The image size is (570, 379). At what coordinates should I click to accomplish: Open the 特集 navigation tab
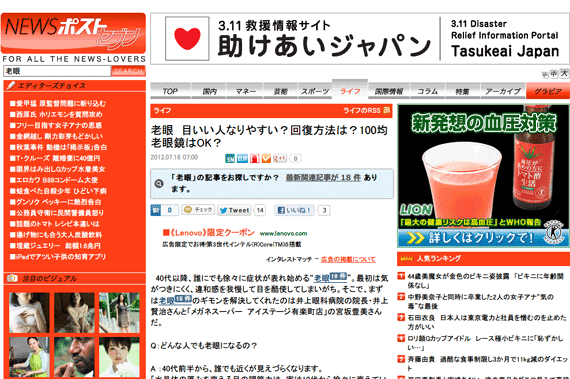click(462, 91)
